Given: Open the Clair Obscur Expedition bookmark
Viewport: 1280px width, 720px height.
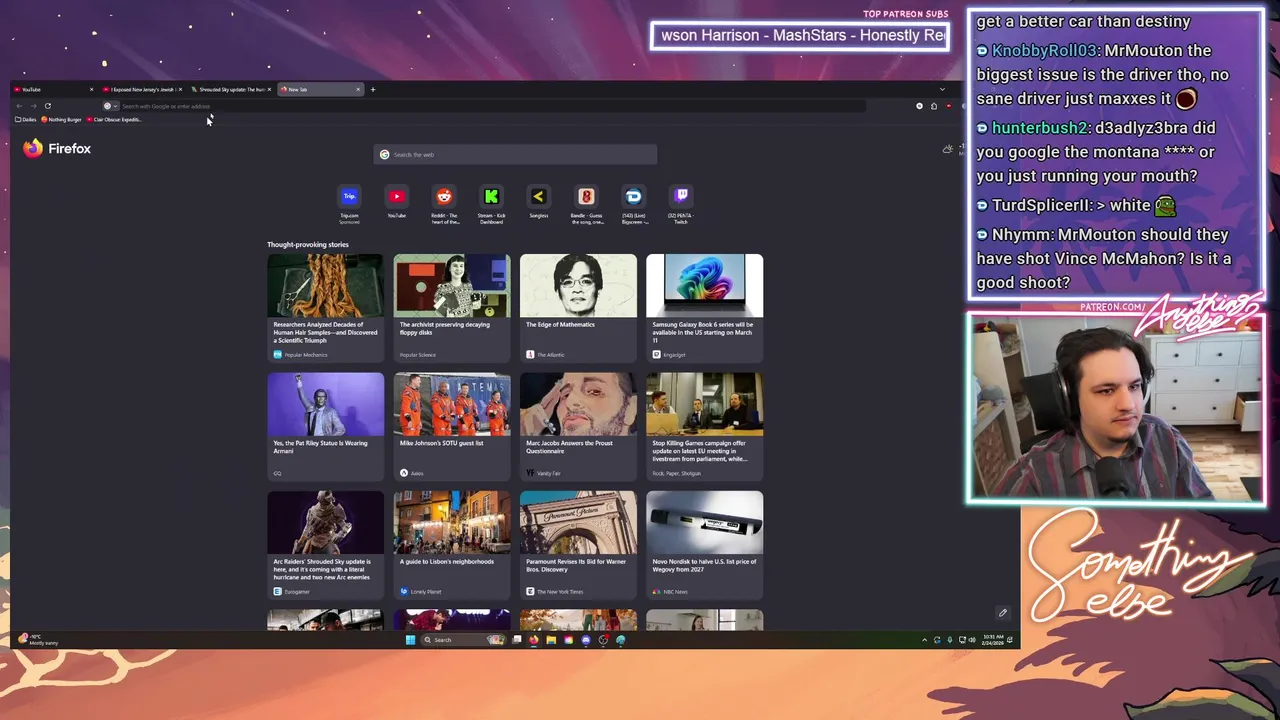Looking at the screenshot, I should point(114,119).
